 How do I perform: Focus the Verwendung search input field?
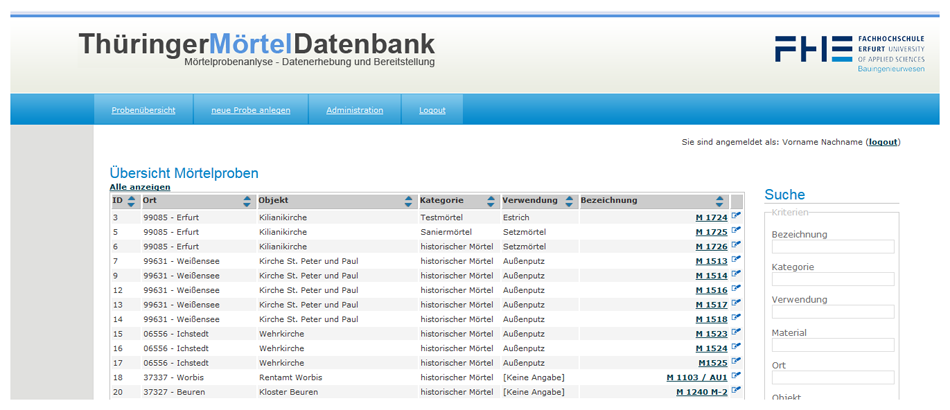pos(832,312)
